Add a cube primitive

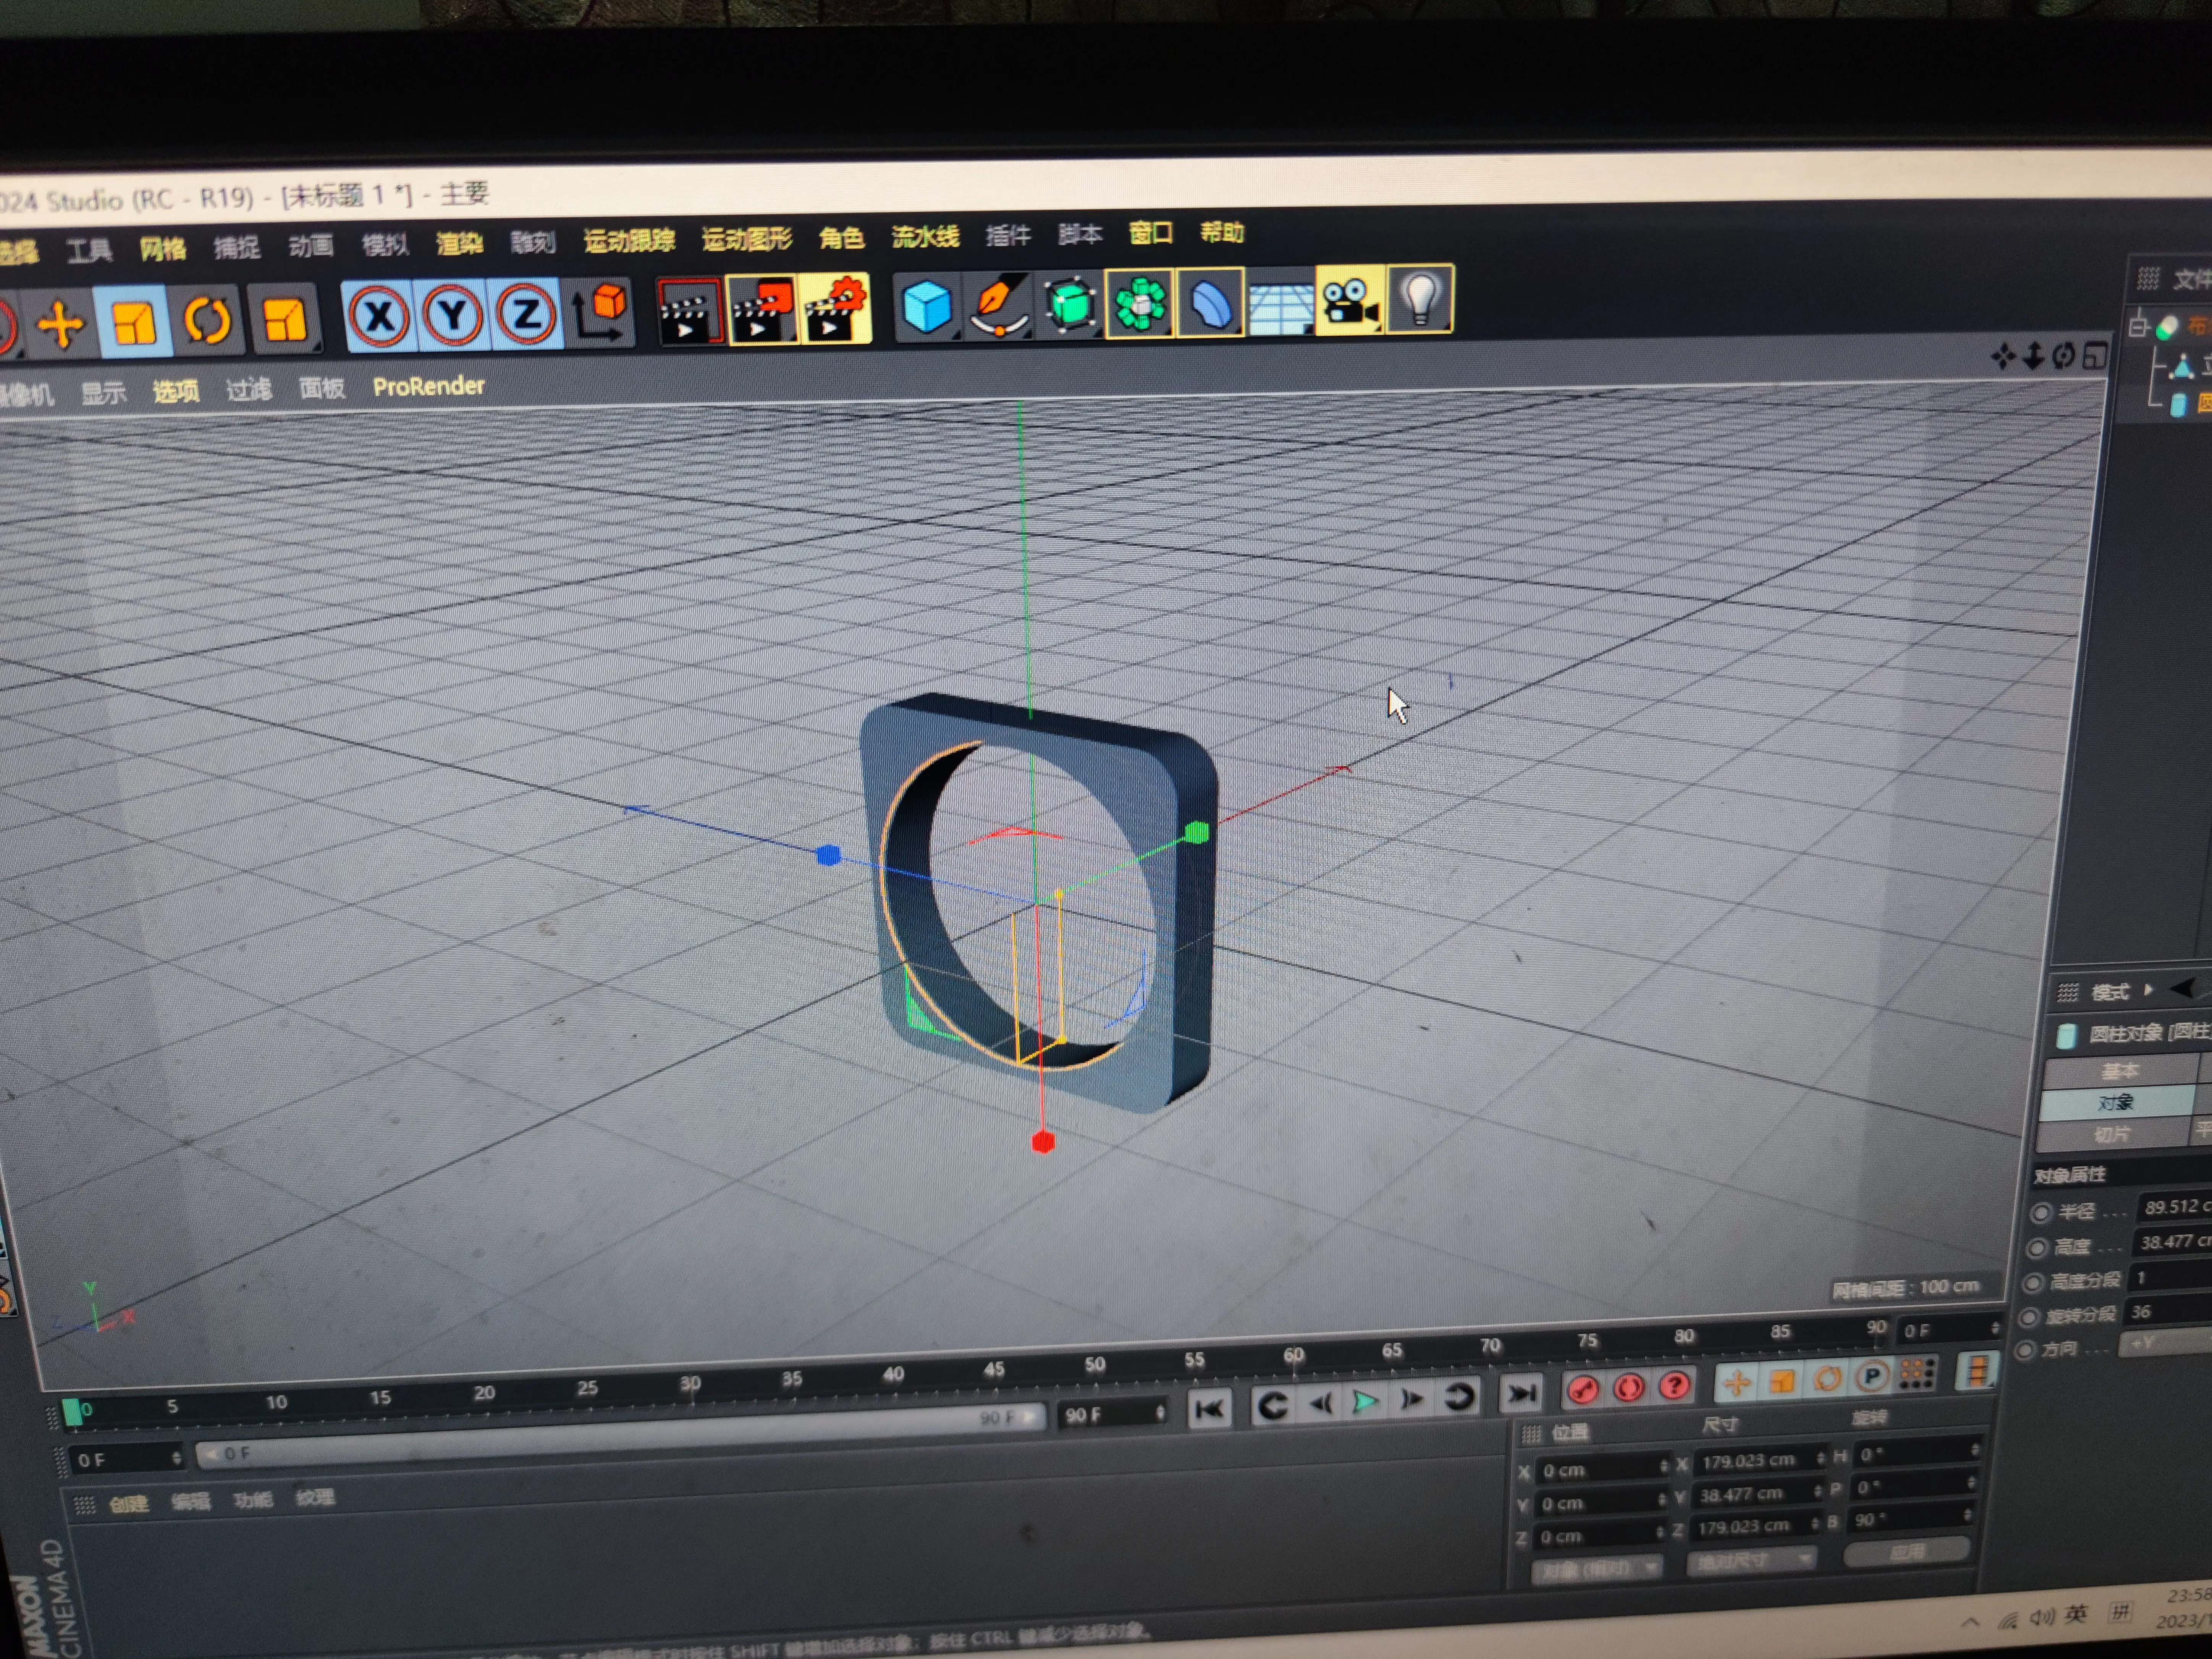[x=926, y=307]
